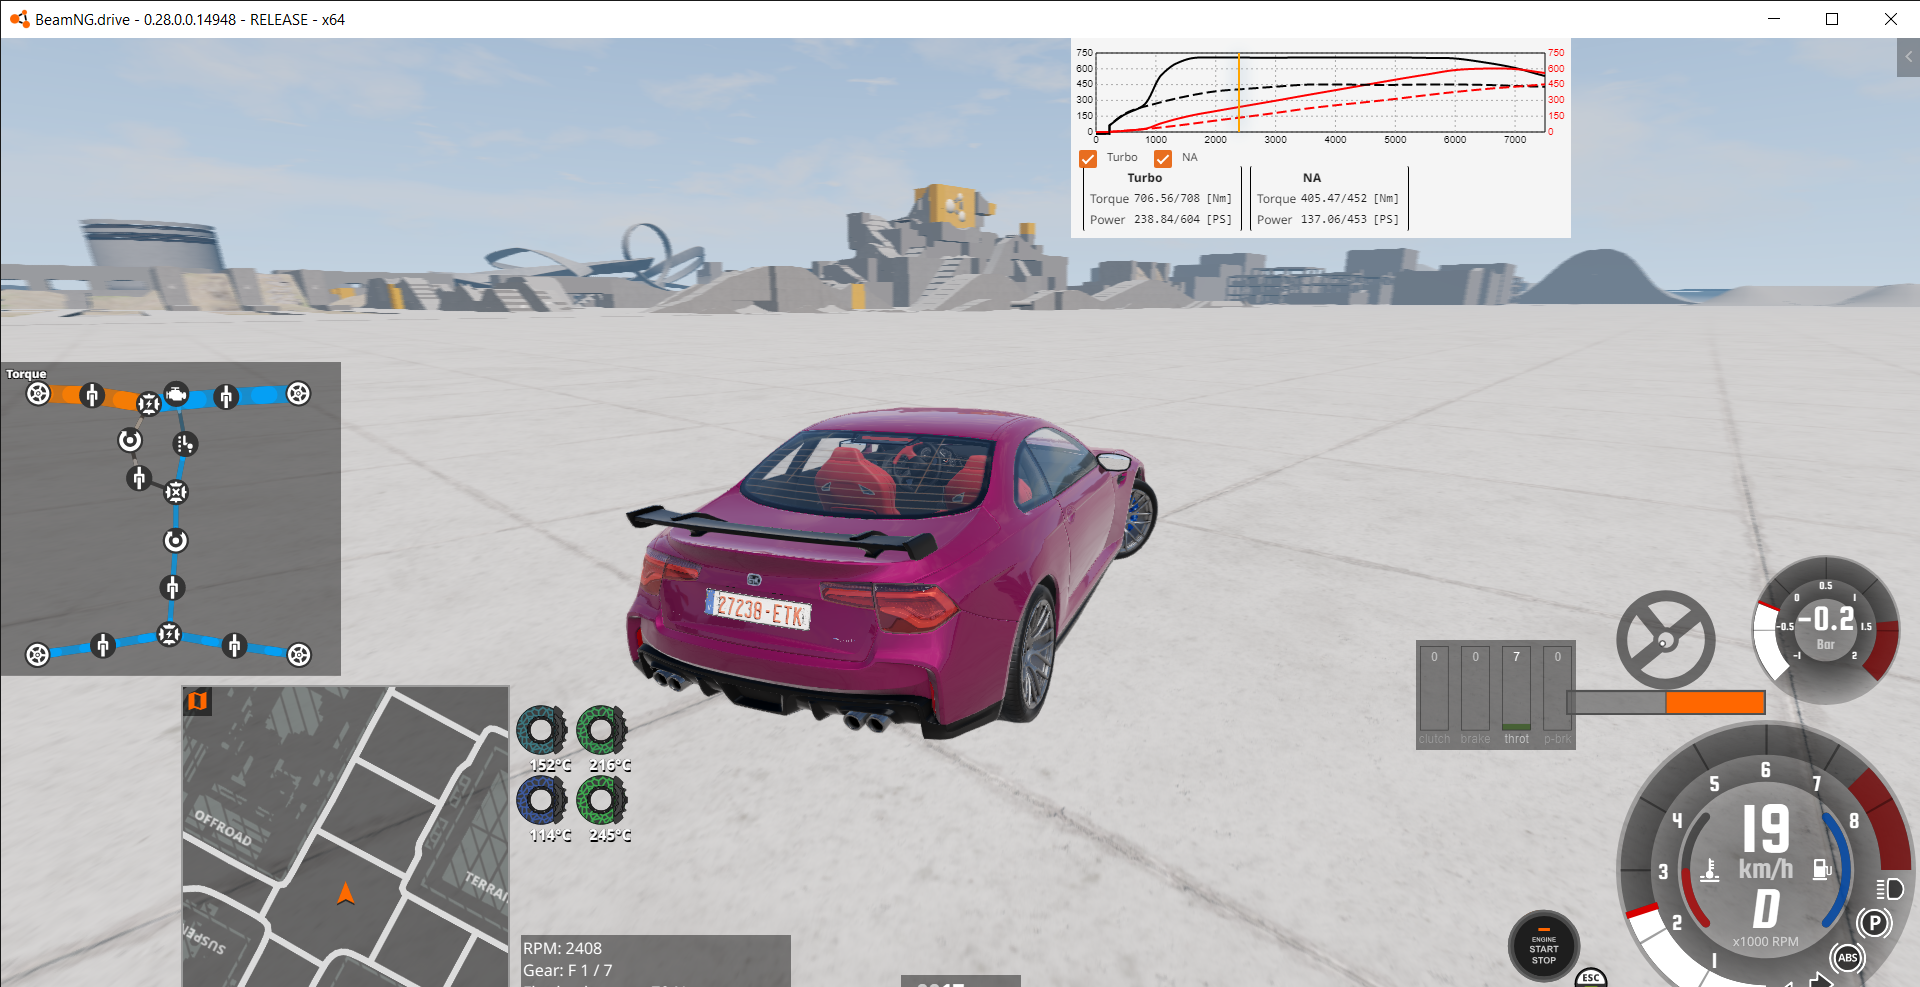Click the torque curve graph
This screenshot has width=1920, height=987.
(1321, 92)
